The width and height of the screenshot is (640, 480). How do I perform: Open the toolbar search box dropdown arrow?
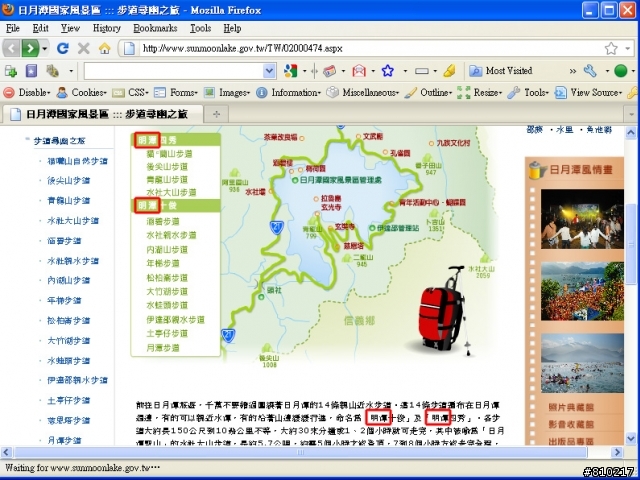point(269,71)
